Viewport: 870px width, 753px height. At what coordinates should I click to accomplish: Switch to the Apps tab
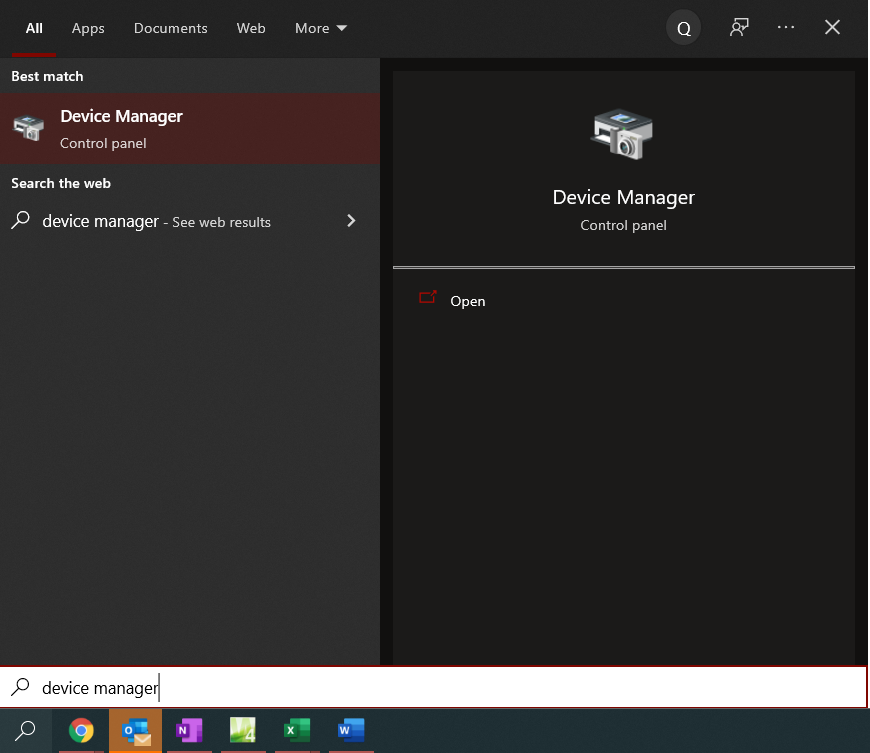88,28
